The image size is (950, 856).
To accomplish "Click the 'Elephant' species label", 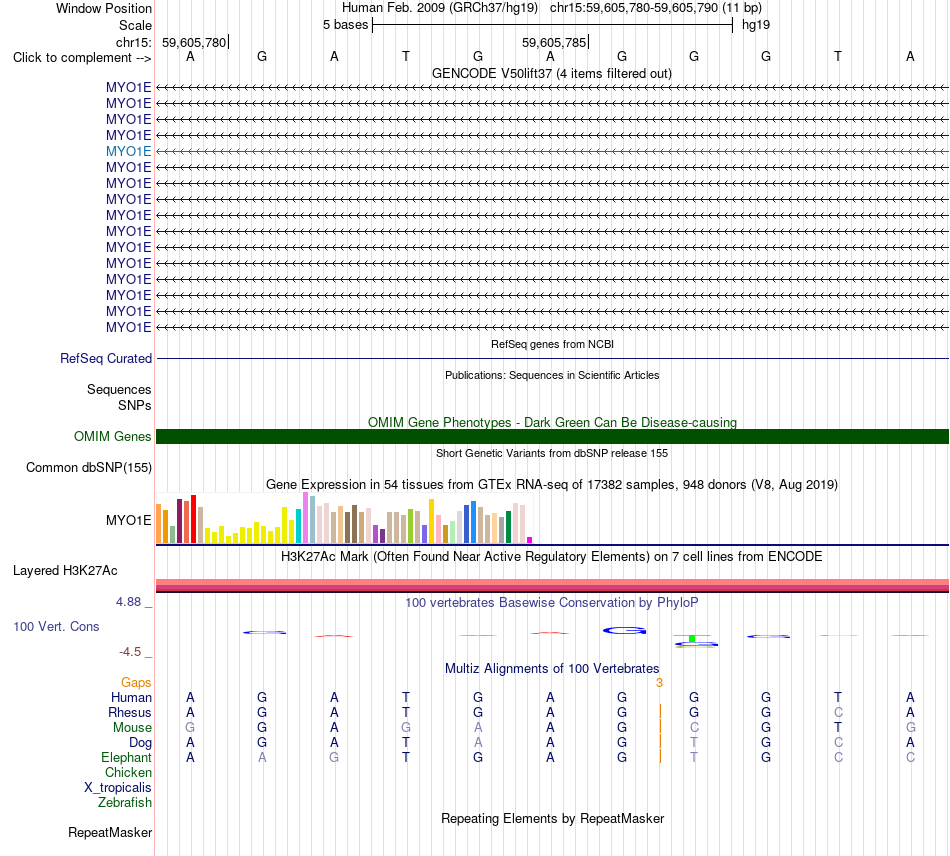I will point(126,758).
